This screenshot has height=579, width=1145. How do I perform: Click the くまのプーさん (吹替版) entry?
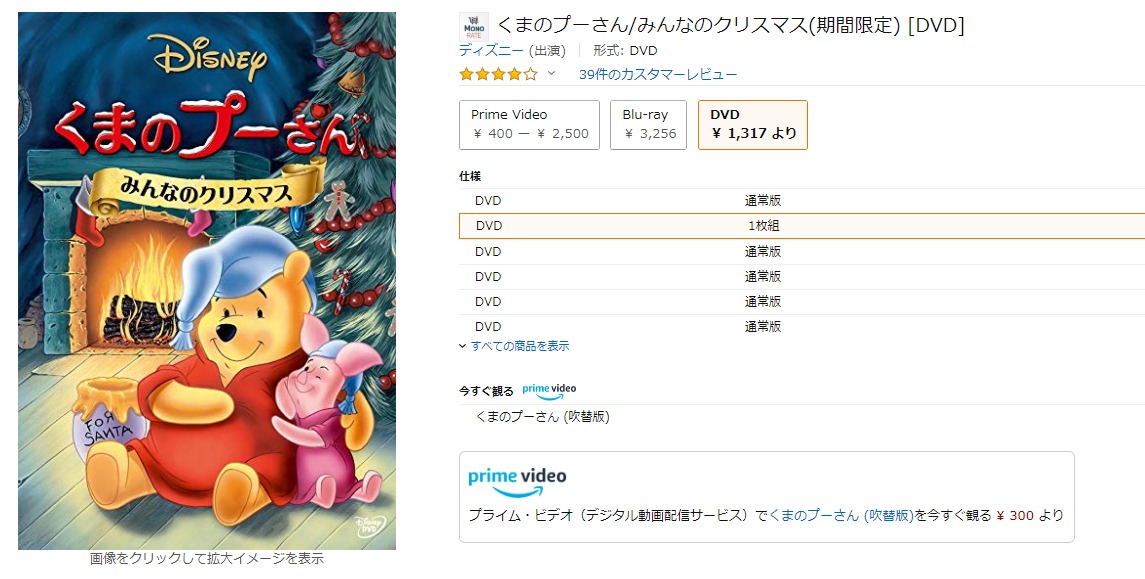(x=542, y=417)
